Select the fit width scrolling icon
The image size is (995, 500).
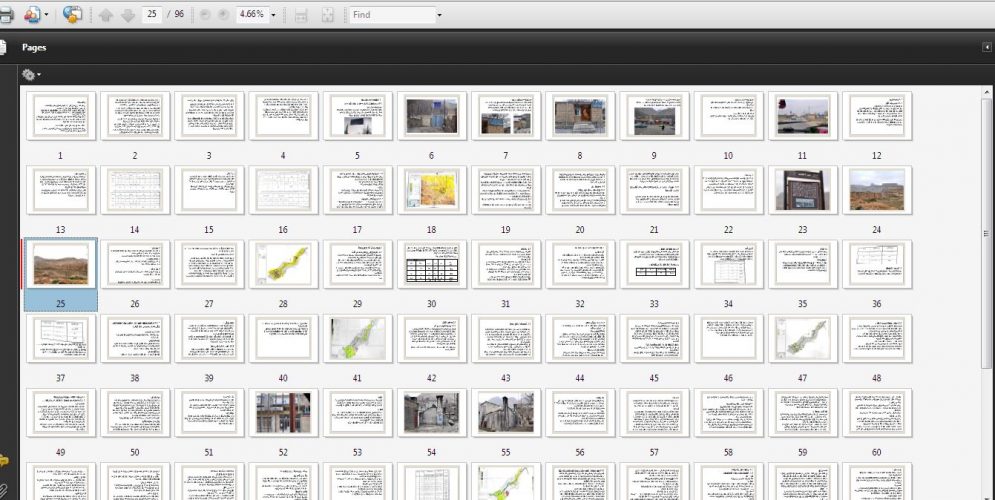[301, 15]
